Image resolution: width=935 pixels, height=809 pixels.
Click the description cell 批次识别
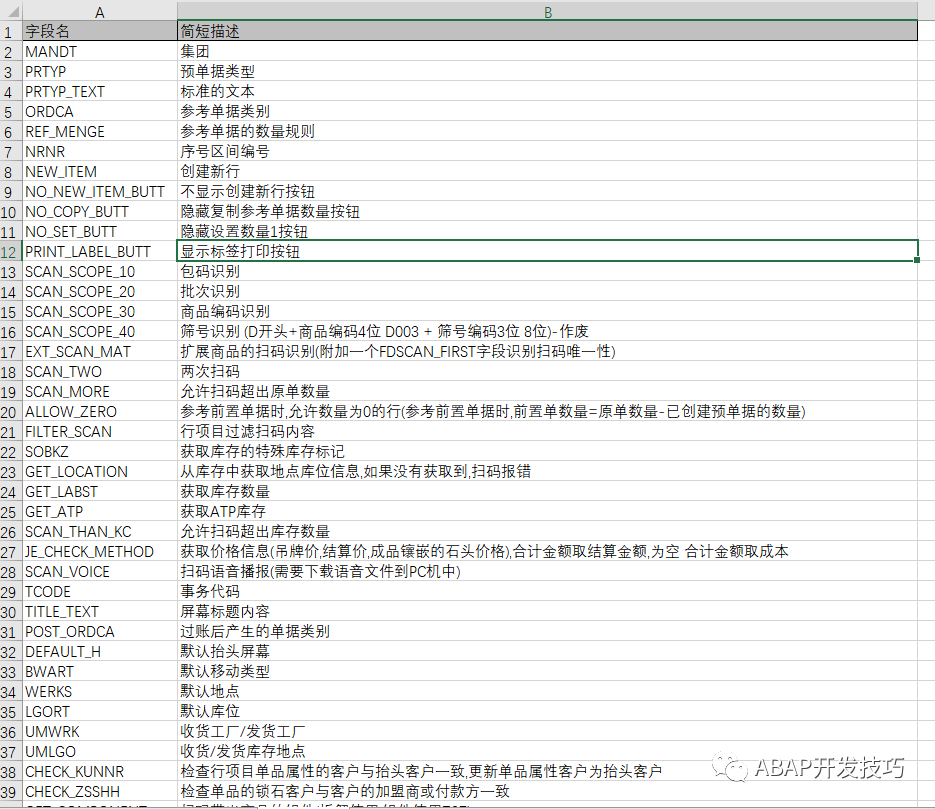click(547, 292)
